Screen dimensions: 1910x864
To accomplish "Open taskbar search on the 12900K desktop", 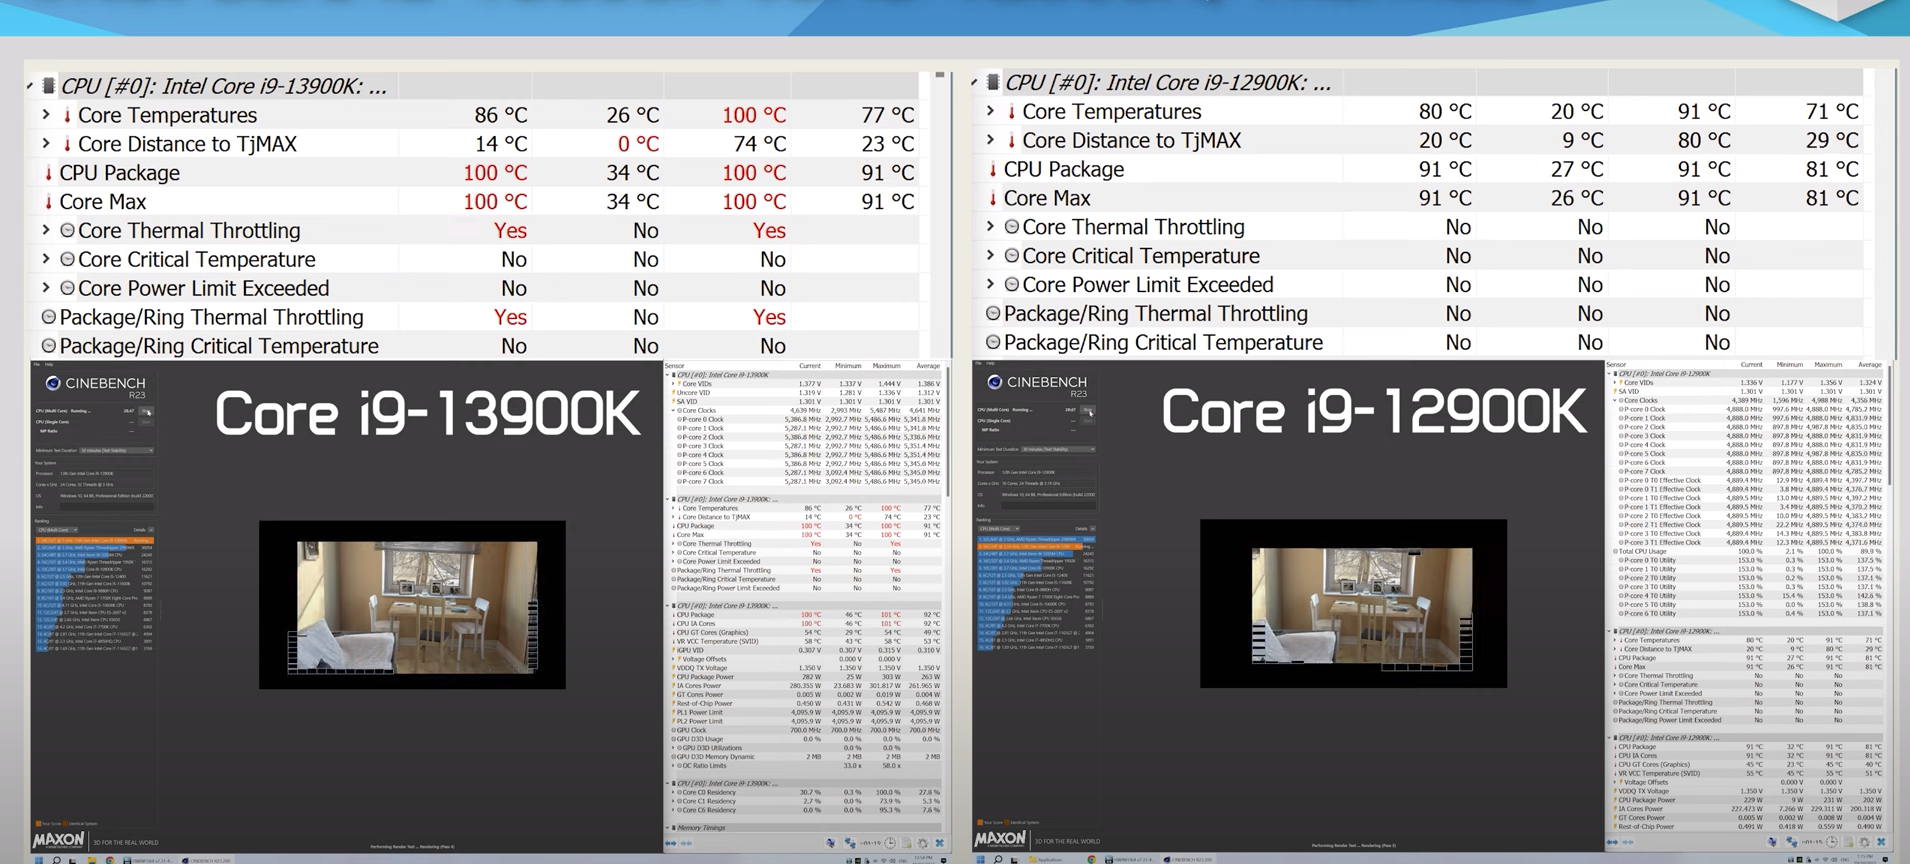I will pos(998,859).
